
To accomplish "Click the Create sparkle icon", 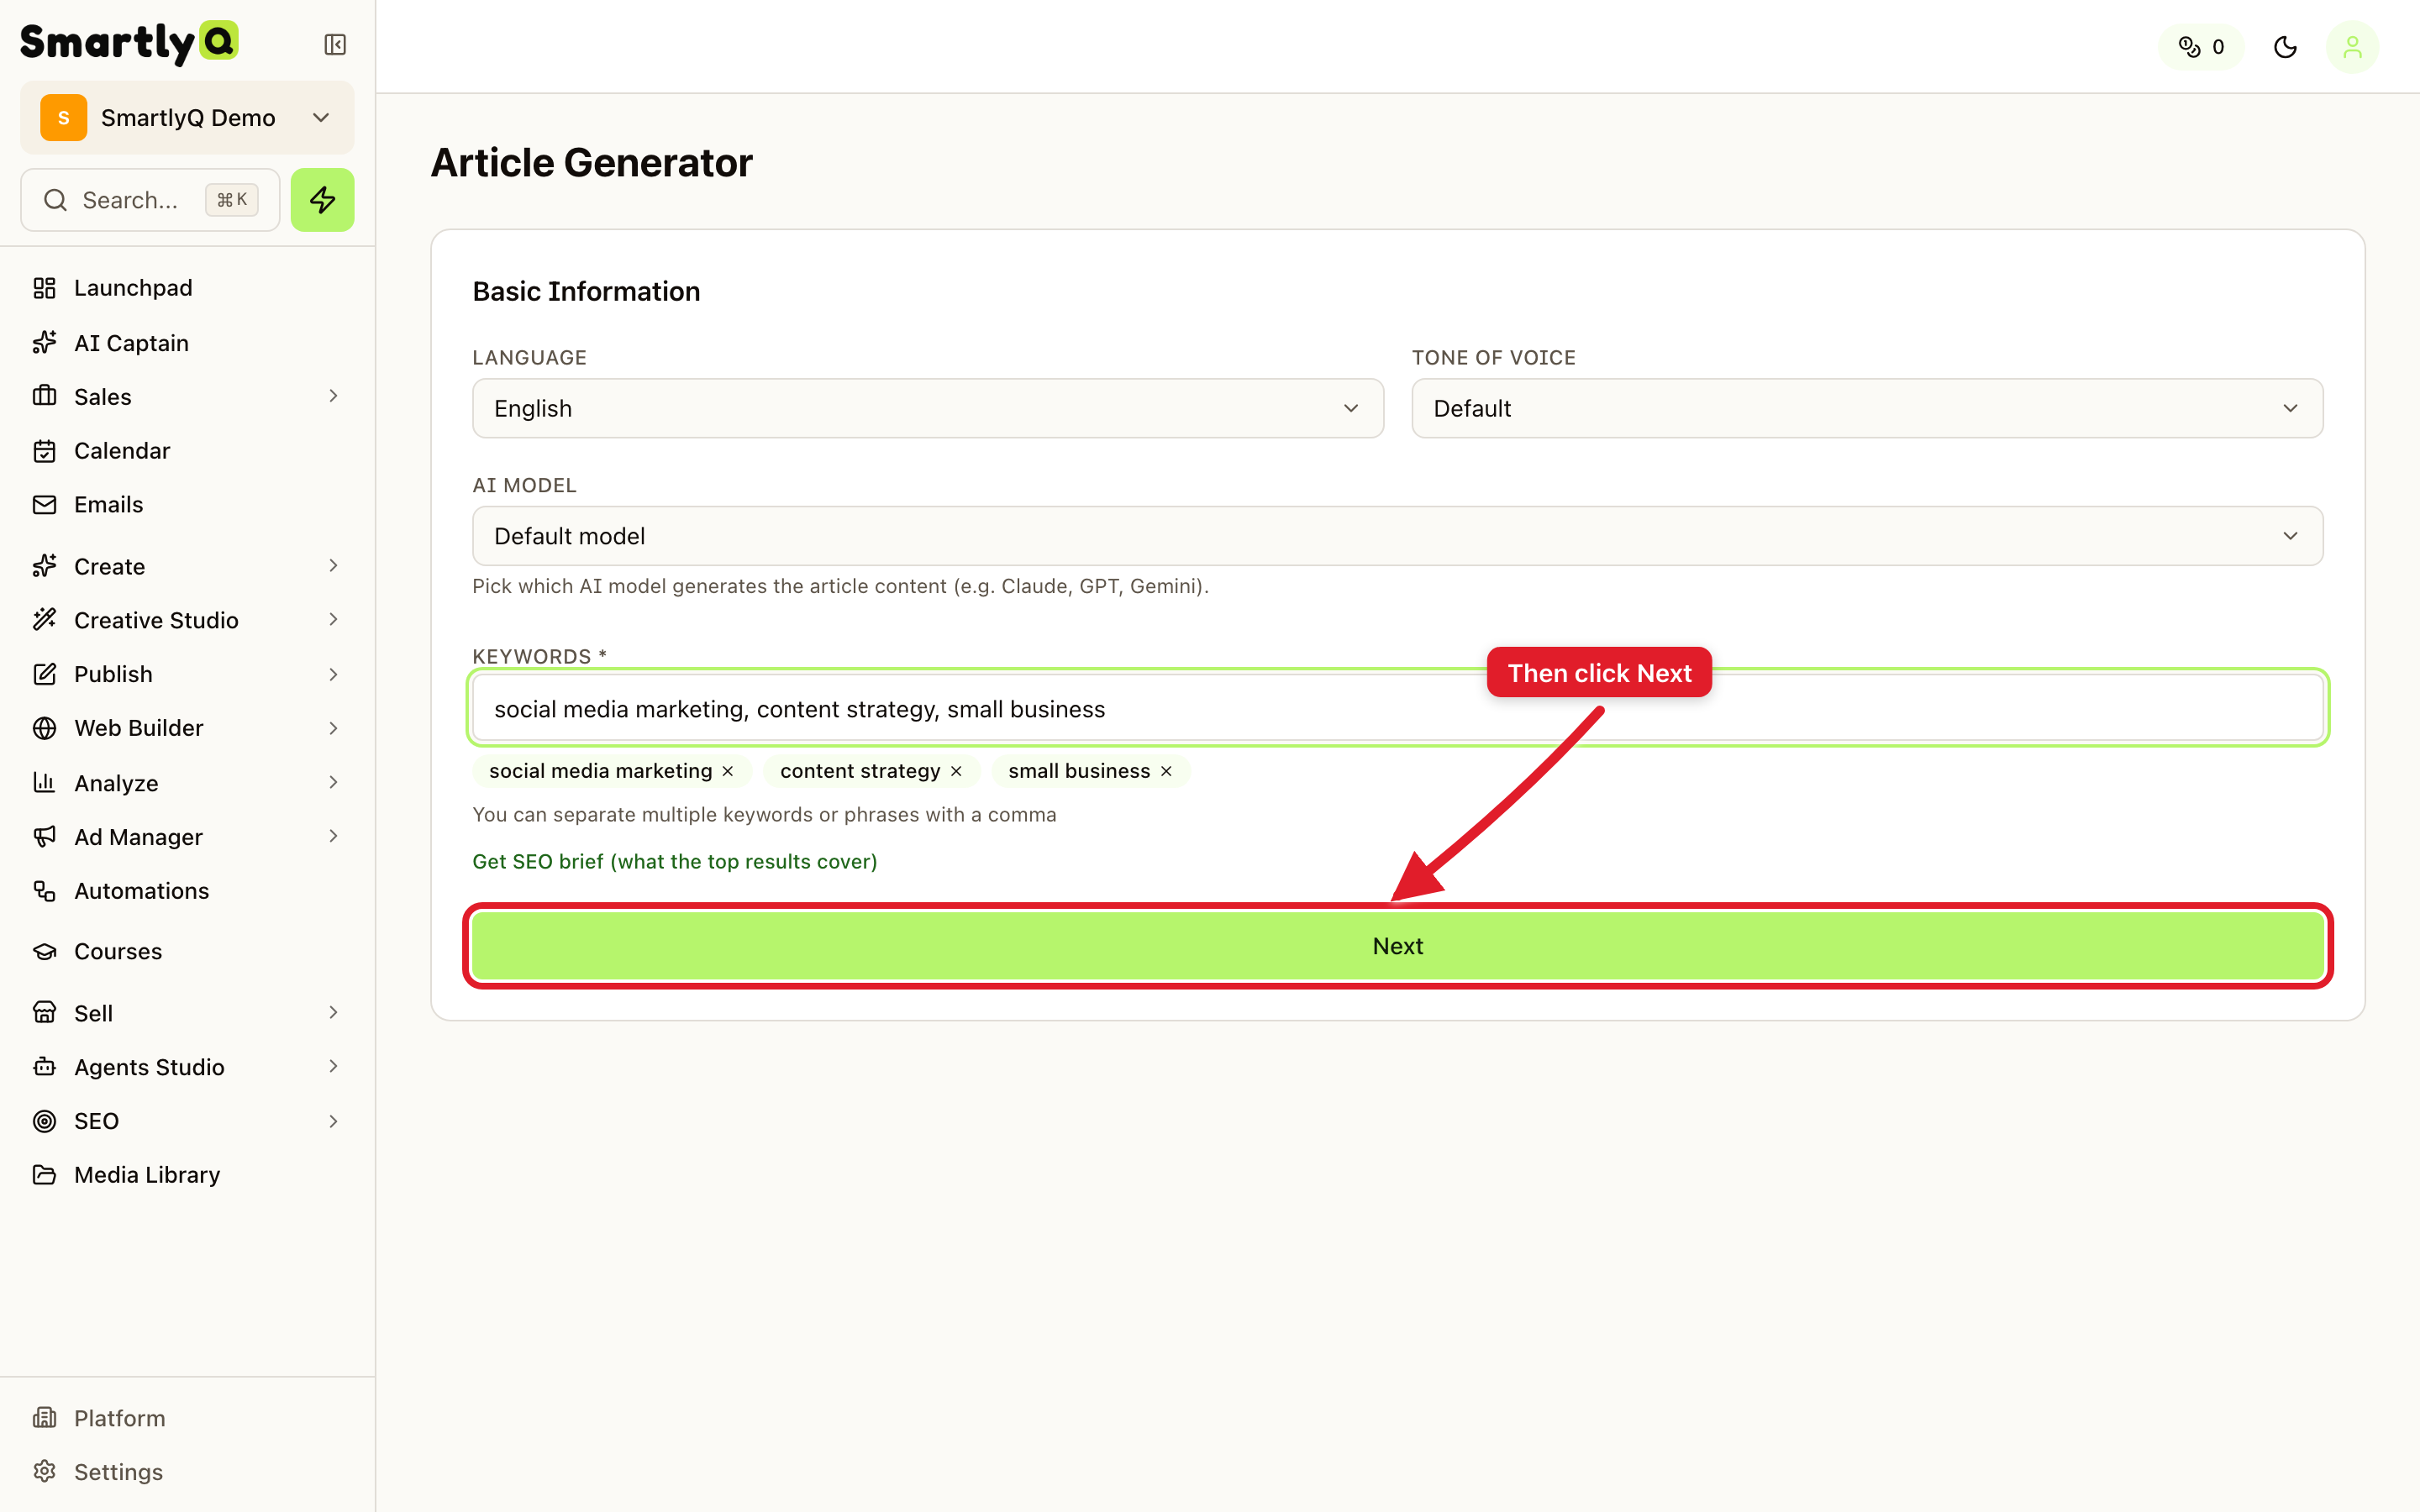I will coord(44,566).
